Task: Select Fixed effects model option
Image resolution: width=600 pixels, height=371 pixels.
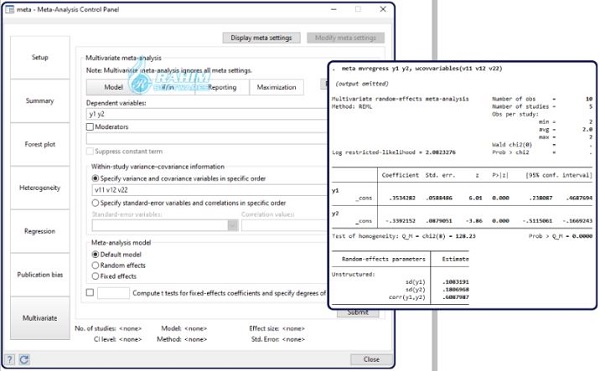Action: coord(95,276)
